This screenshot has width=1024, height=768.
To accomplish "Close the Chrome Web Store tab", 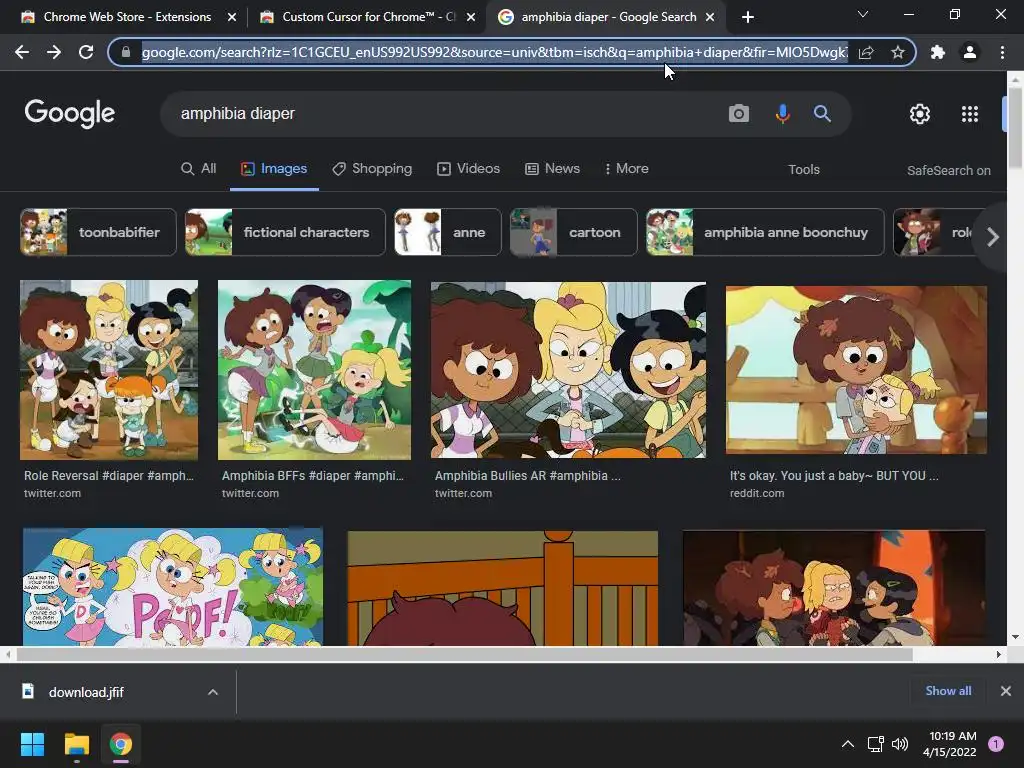I will [232, 17].
